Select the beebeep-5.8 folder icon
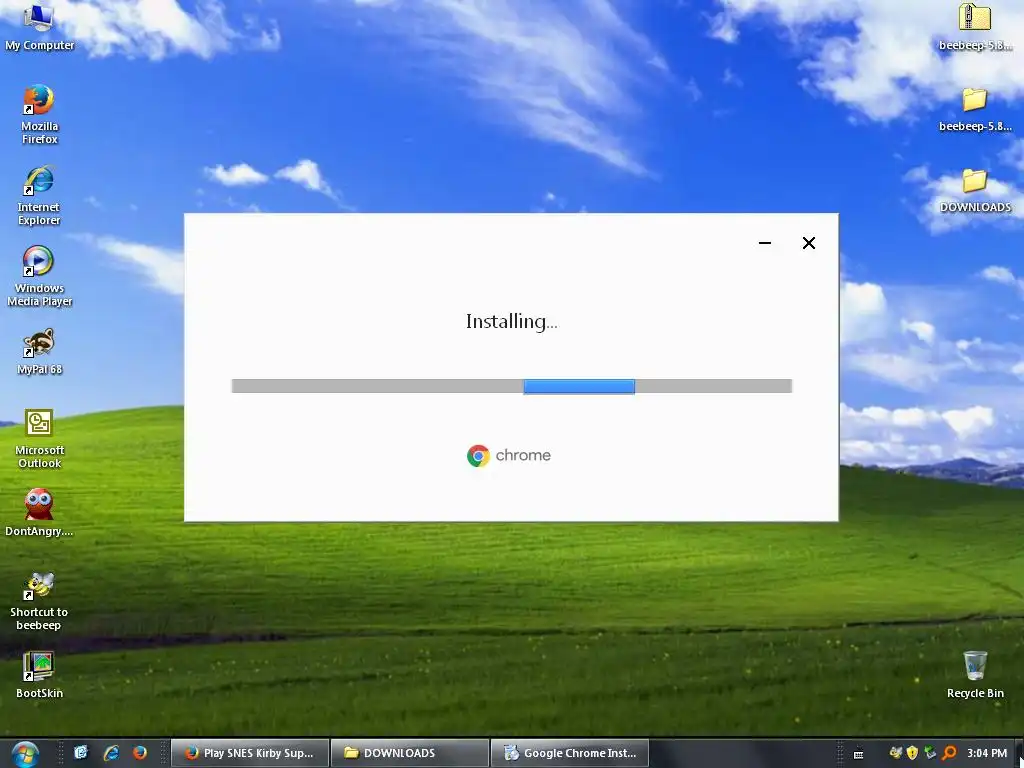 975,108
